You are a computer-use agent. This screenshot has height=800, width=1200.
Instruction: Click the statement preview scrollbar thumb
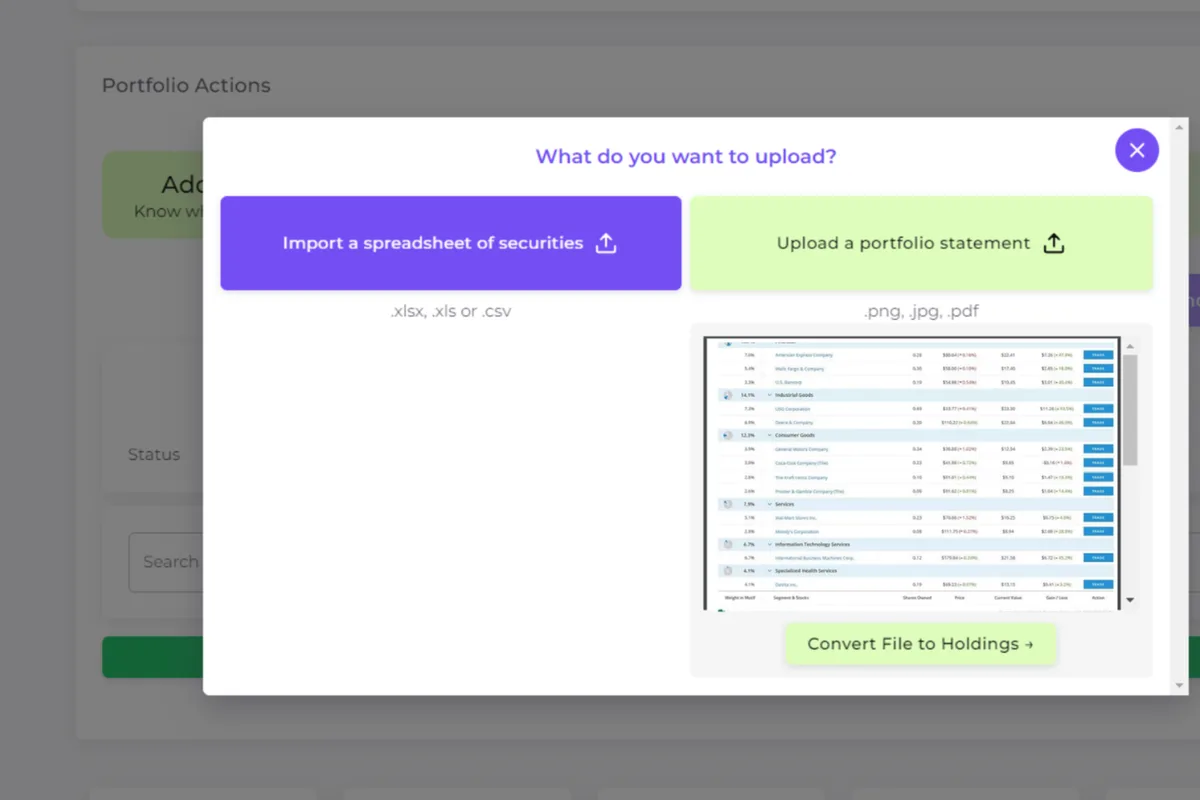(1130, 410)
